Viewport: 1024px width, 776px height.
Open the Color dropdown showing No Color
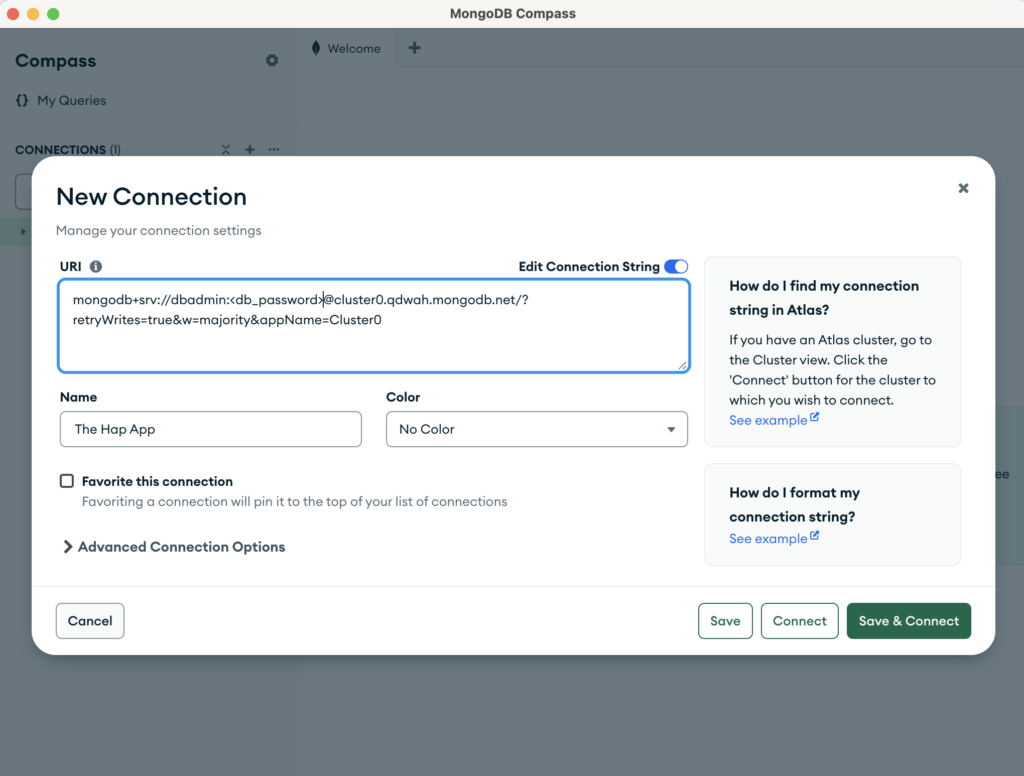coord(536,429)
